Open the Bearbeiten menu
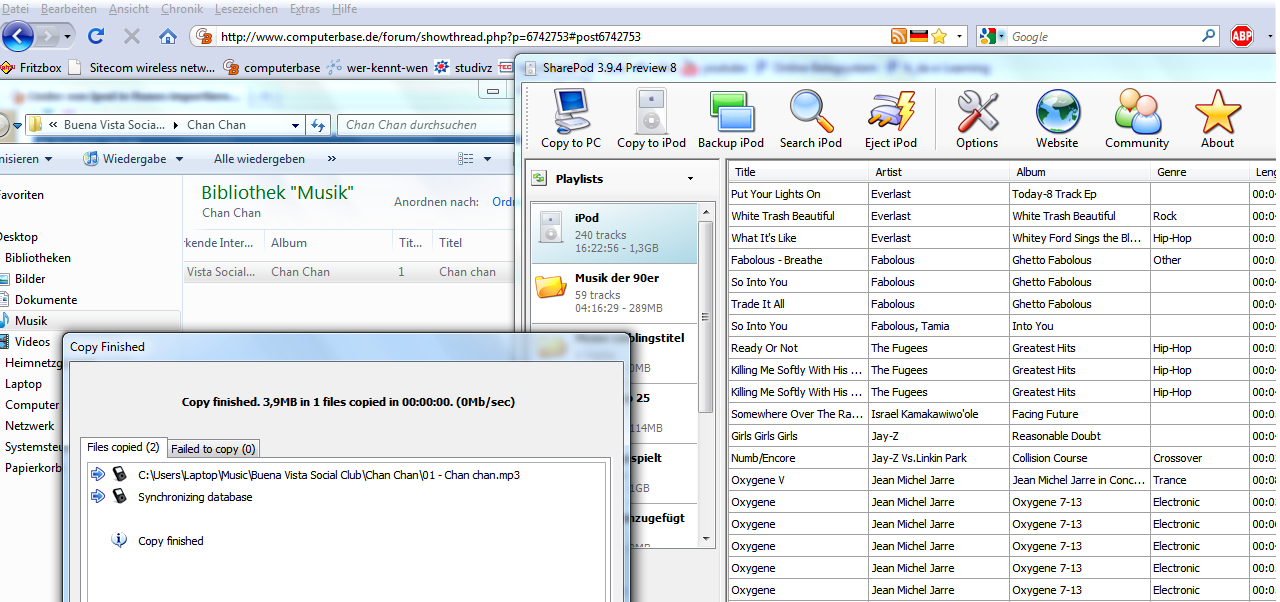This screenshot has height=602, width=1280. click(69, 8)
